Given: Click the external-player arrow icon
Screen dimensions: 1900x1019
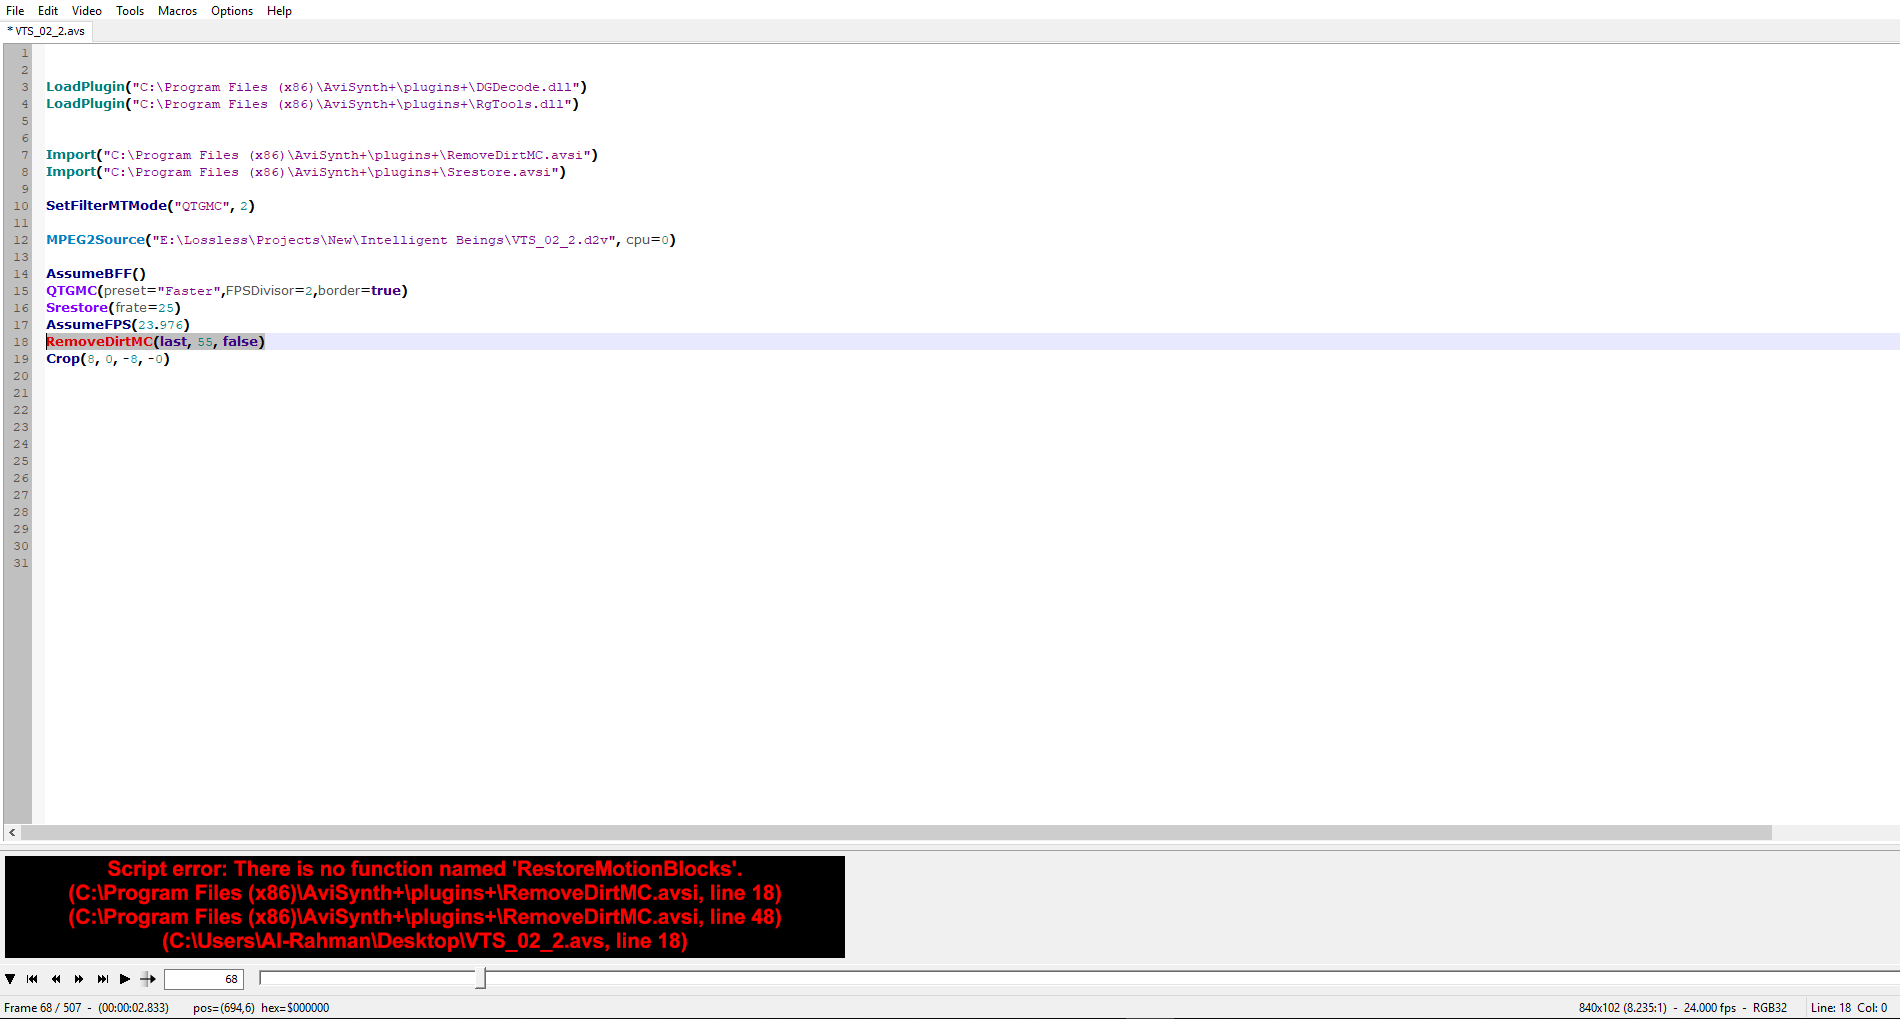Looking at the screenshot, I should pyautogui.click(x=148, y=979).
